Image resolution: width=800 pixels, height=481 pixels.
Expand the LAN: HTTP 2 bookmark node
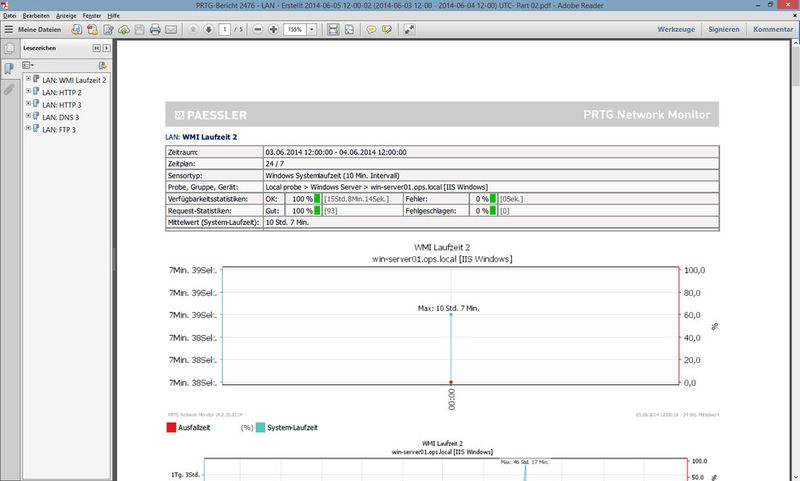coord(27,92)
